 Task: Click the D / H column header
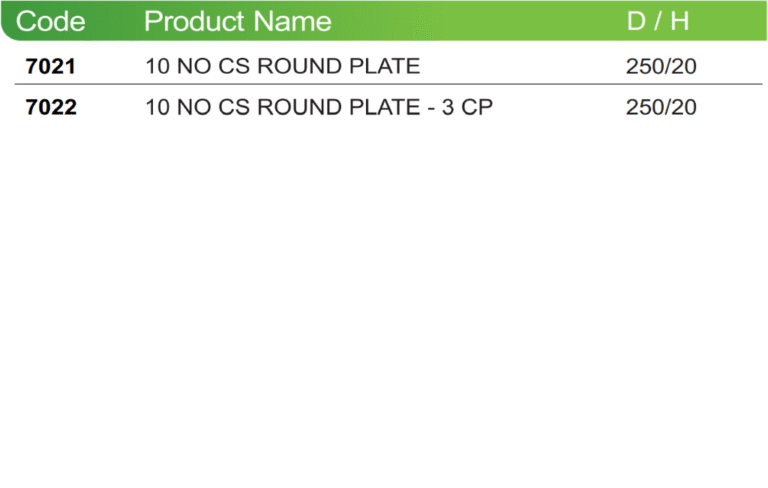[x=658, y=22]
